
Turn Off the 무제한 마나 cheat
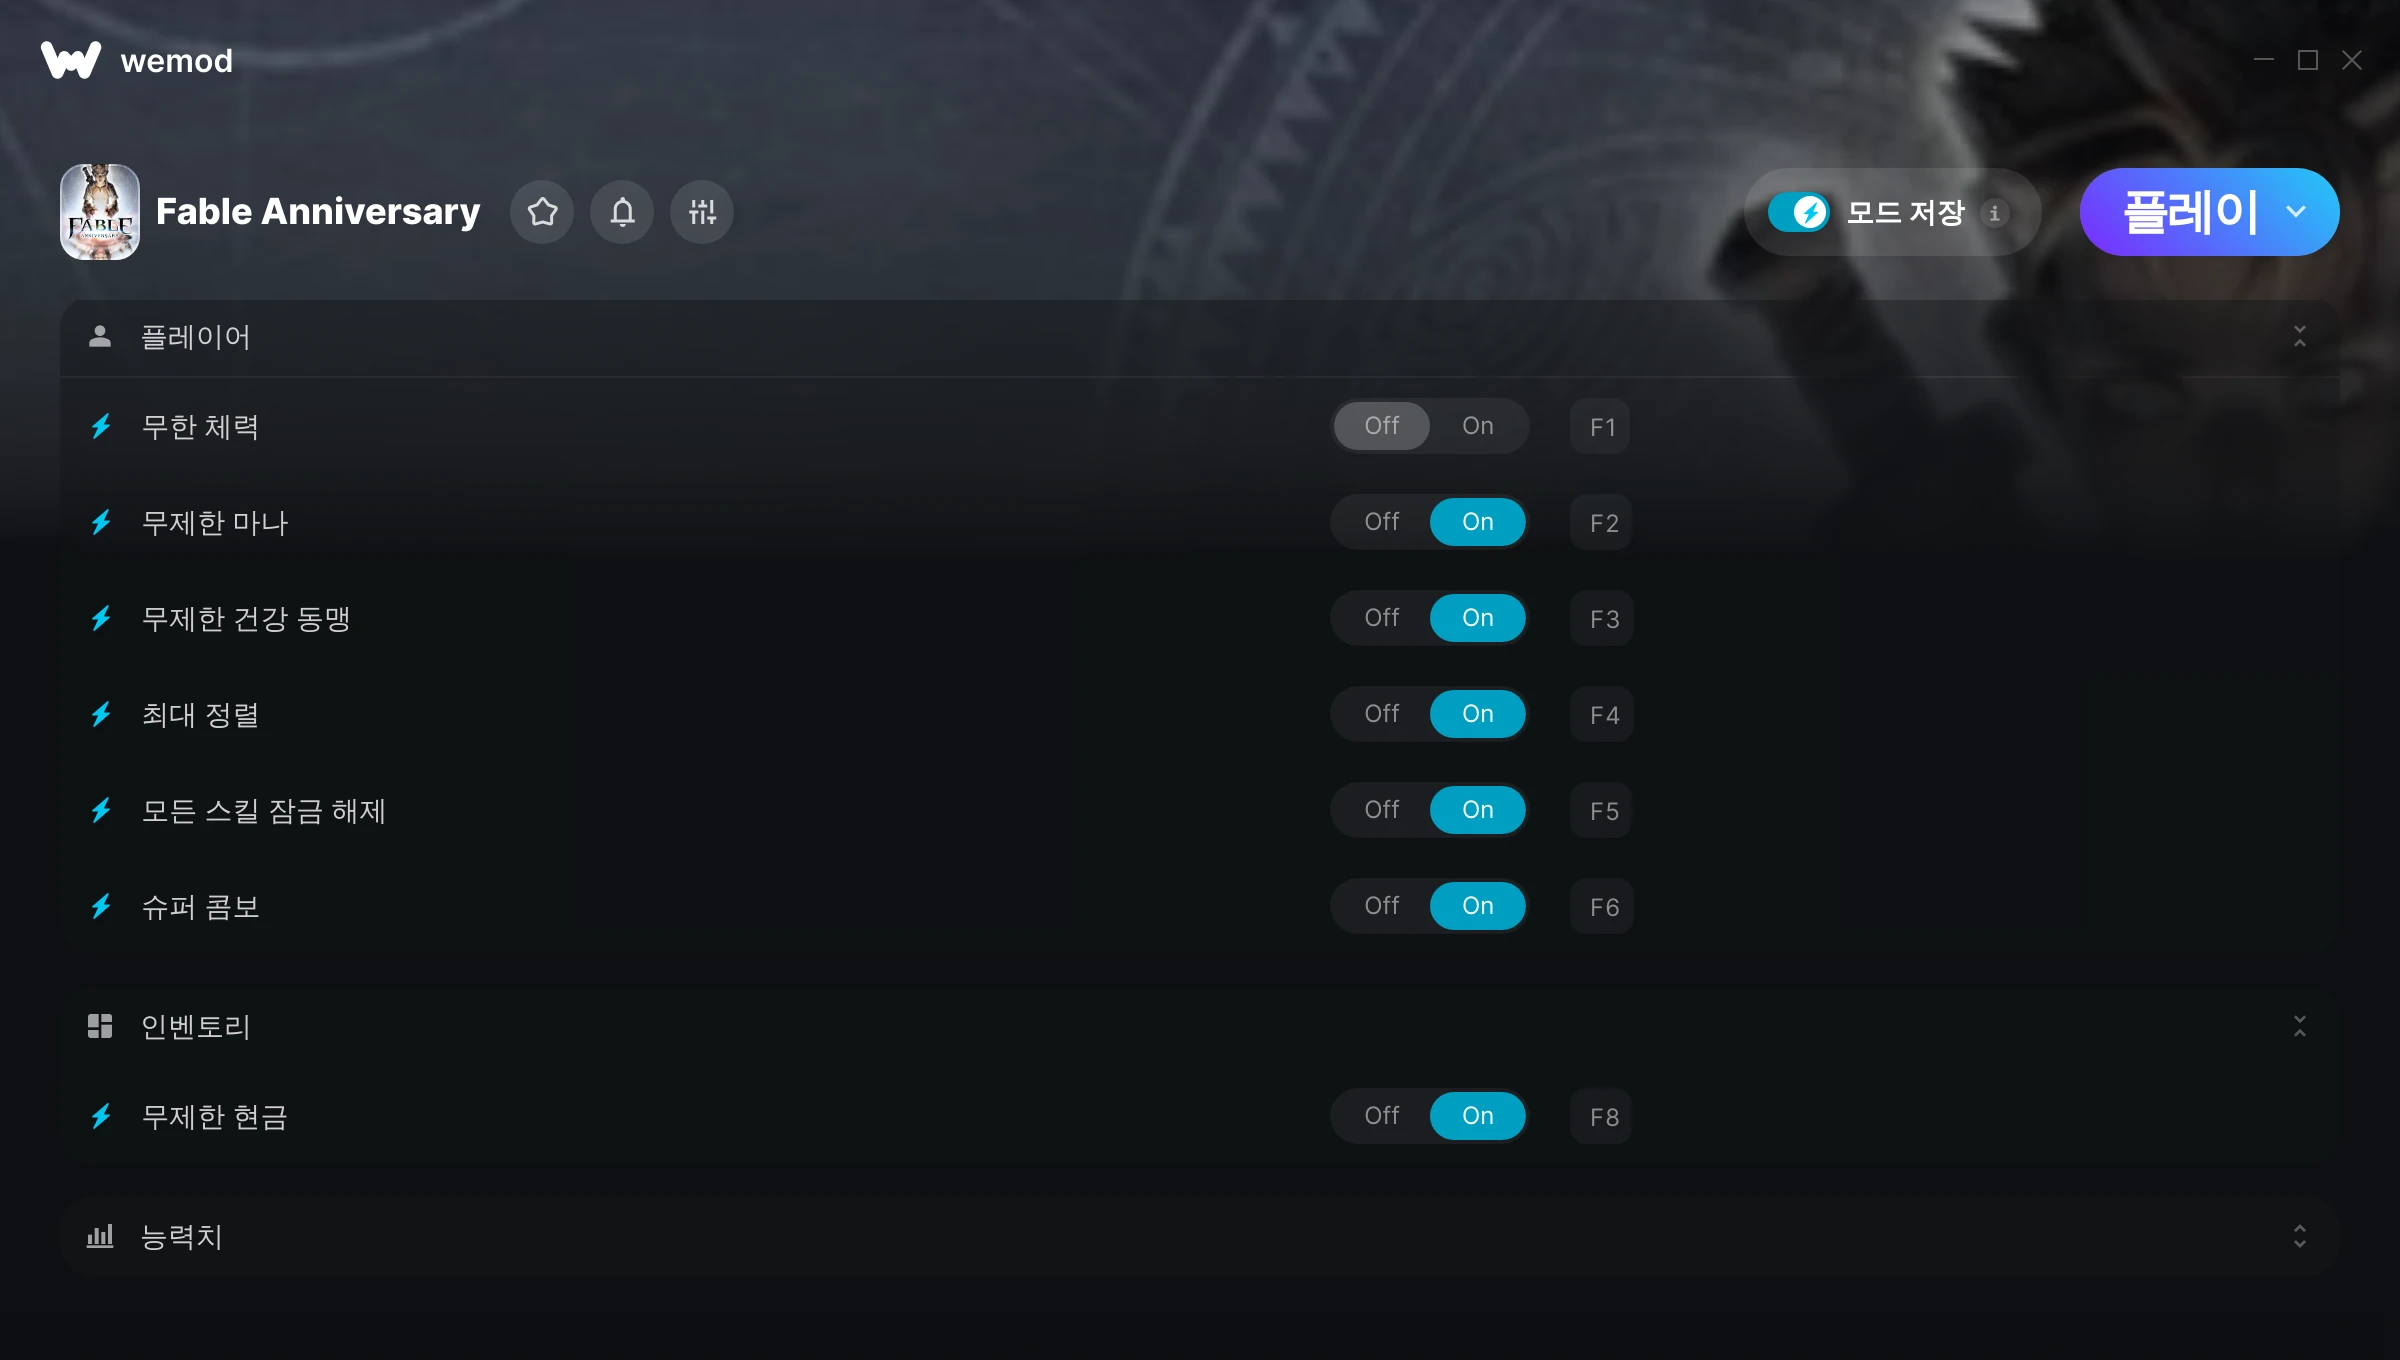click(1382, 522)
